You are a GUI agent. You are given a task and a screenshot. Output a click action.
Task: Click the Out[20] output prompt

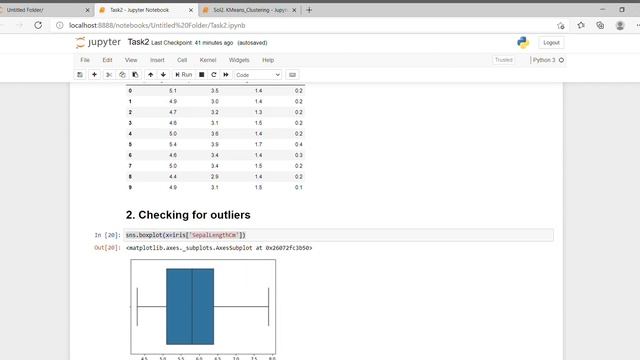(107, 248)
